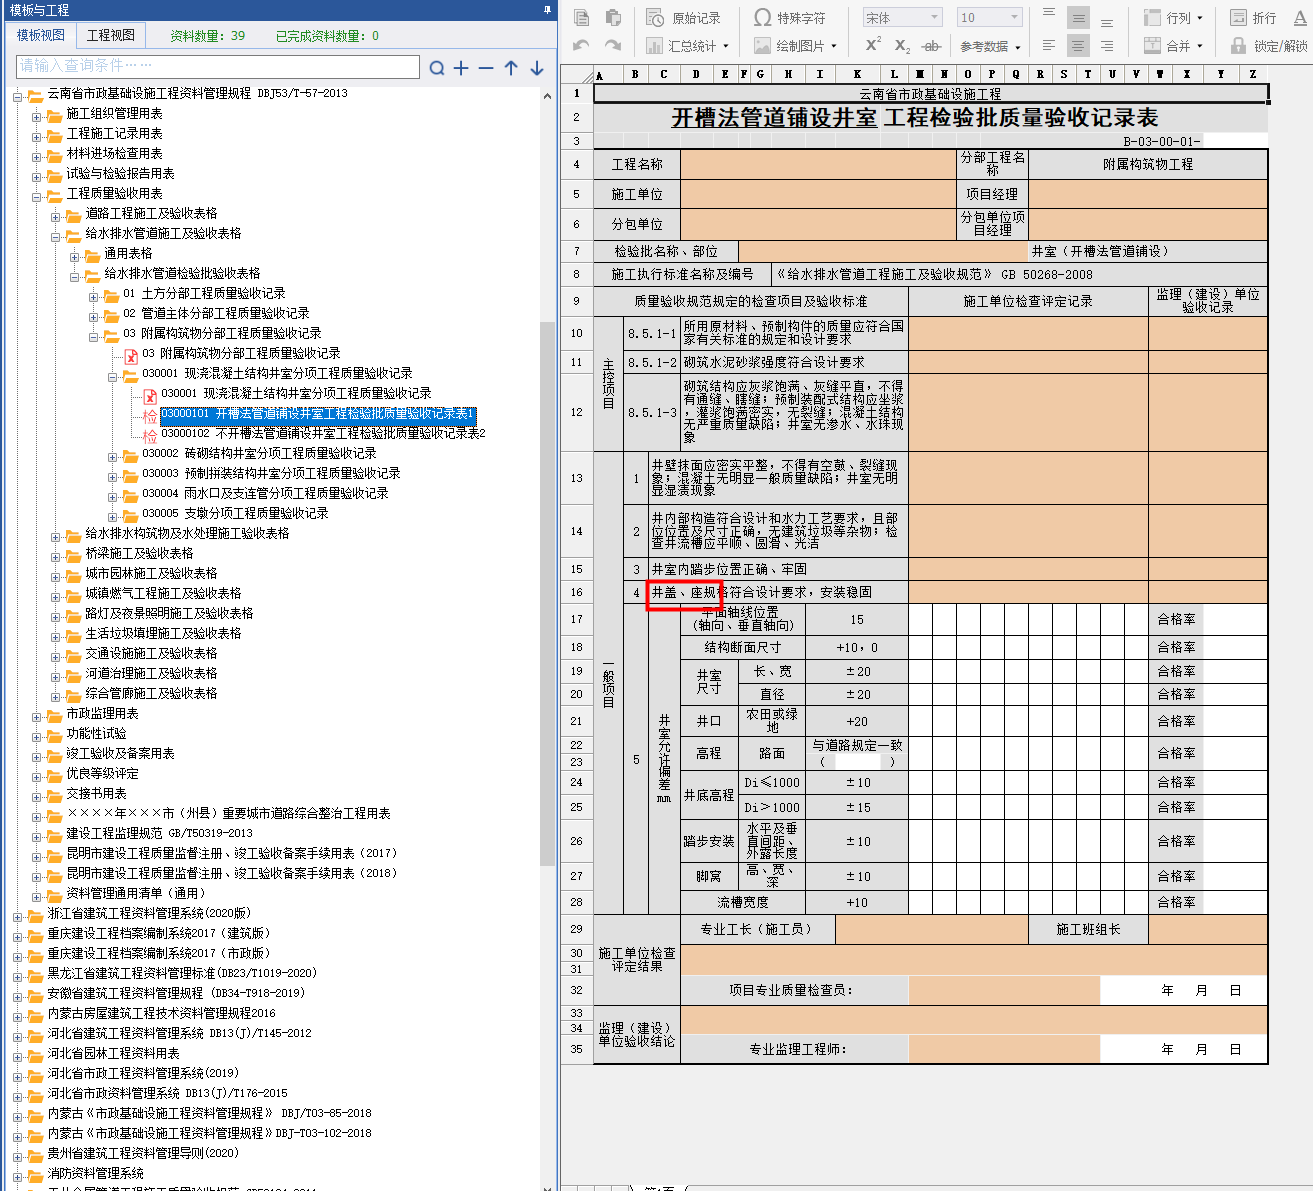1313x1191 pixels.
Task: Click the up arrow previous-result icon
Action: (511, 68)
